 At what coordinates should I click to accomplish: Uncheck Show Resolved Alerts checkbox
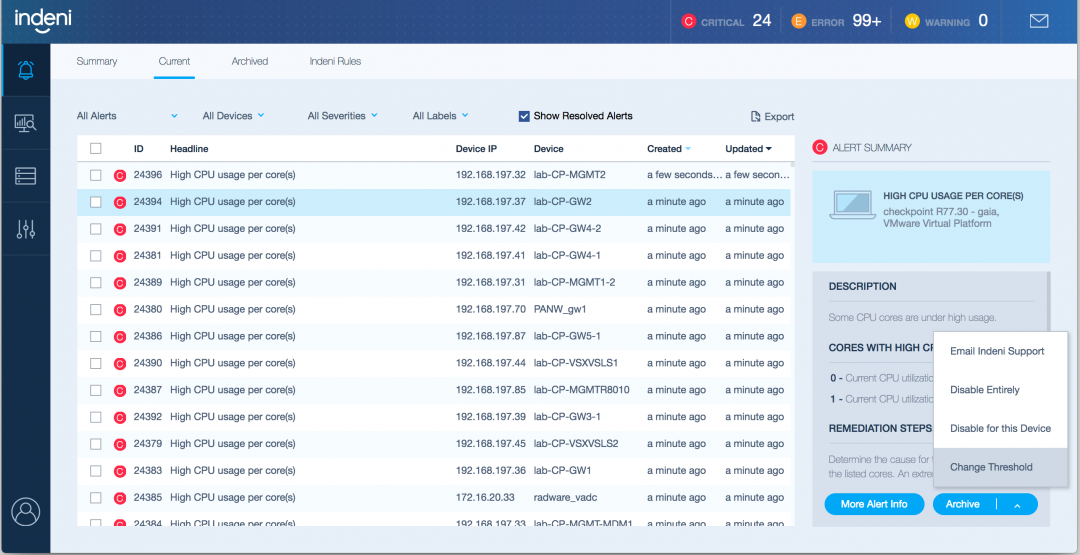click(x=524, y=116)
